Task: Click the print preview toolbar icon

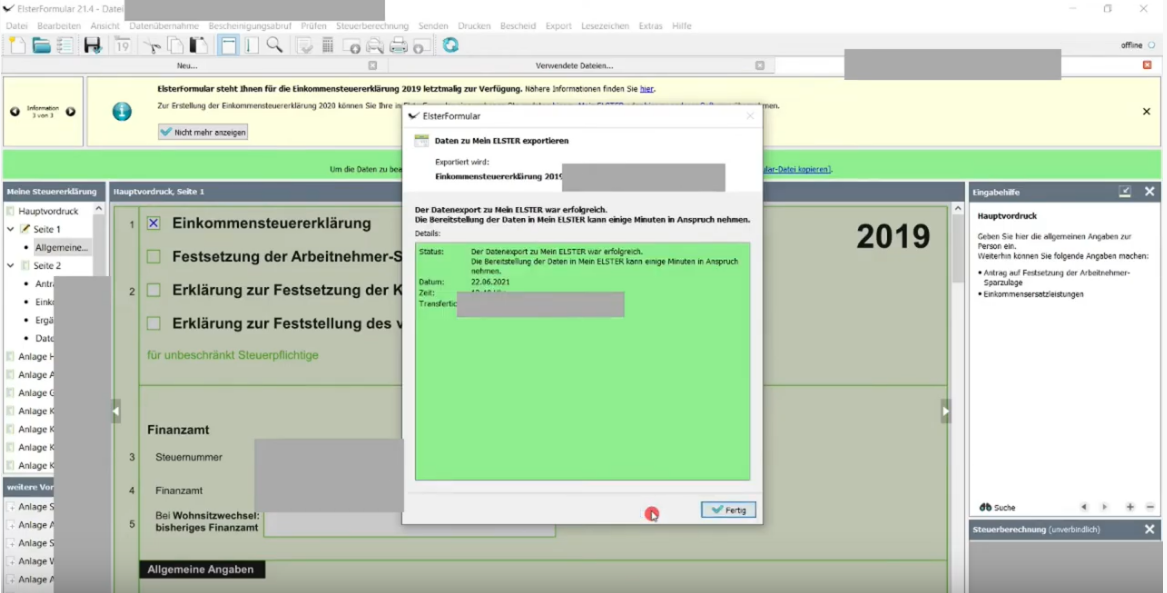Action: coord(374,45)
